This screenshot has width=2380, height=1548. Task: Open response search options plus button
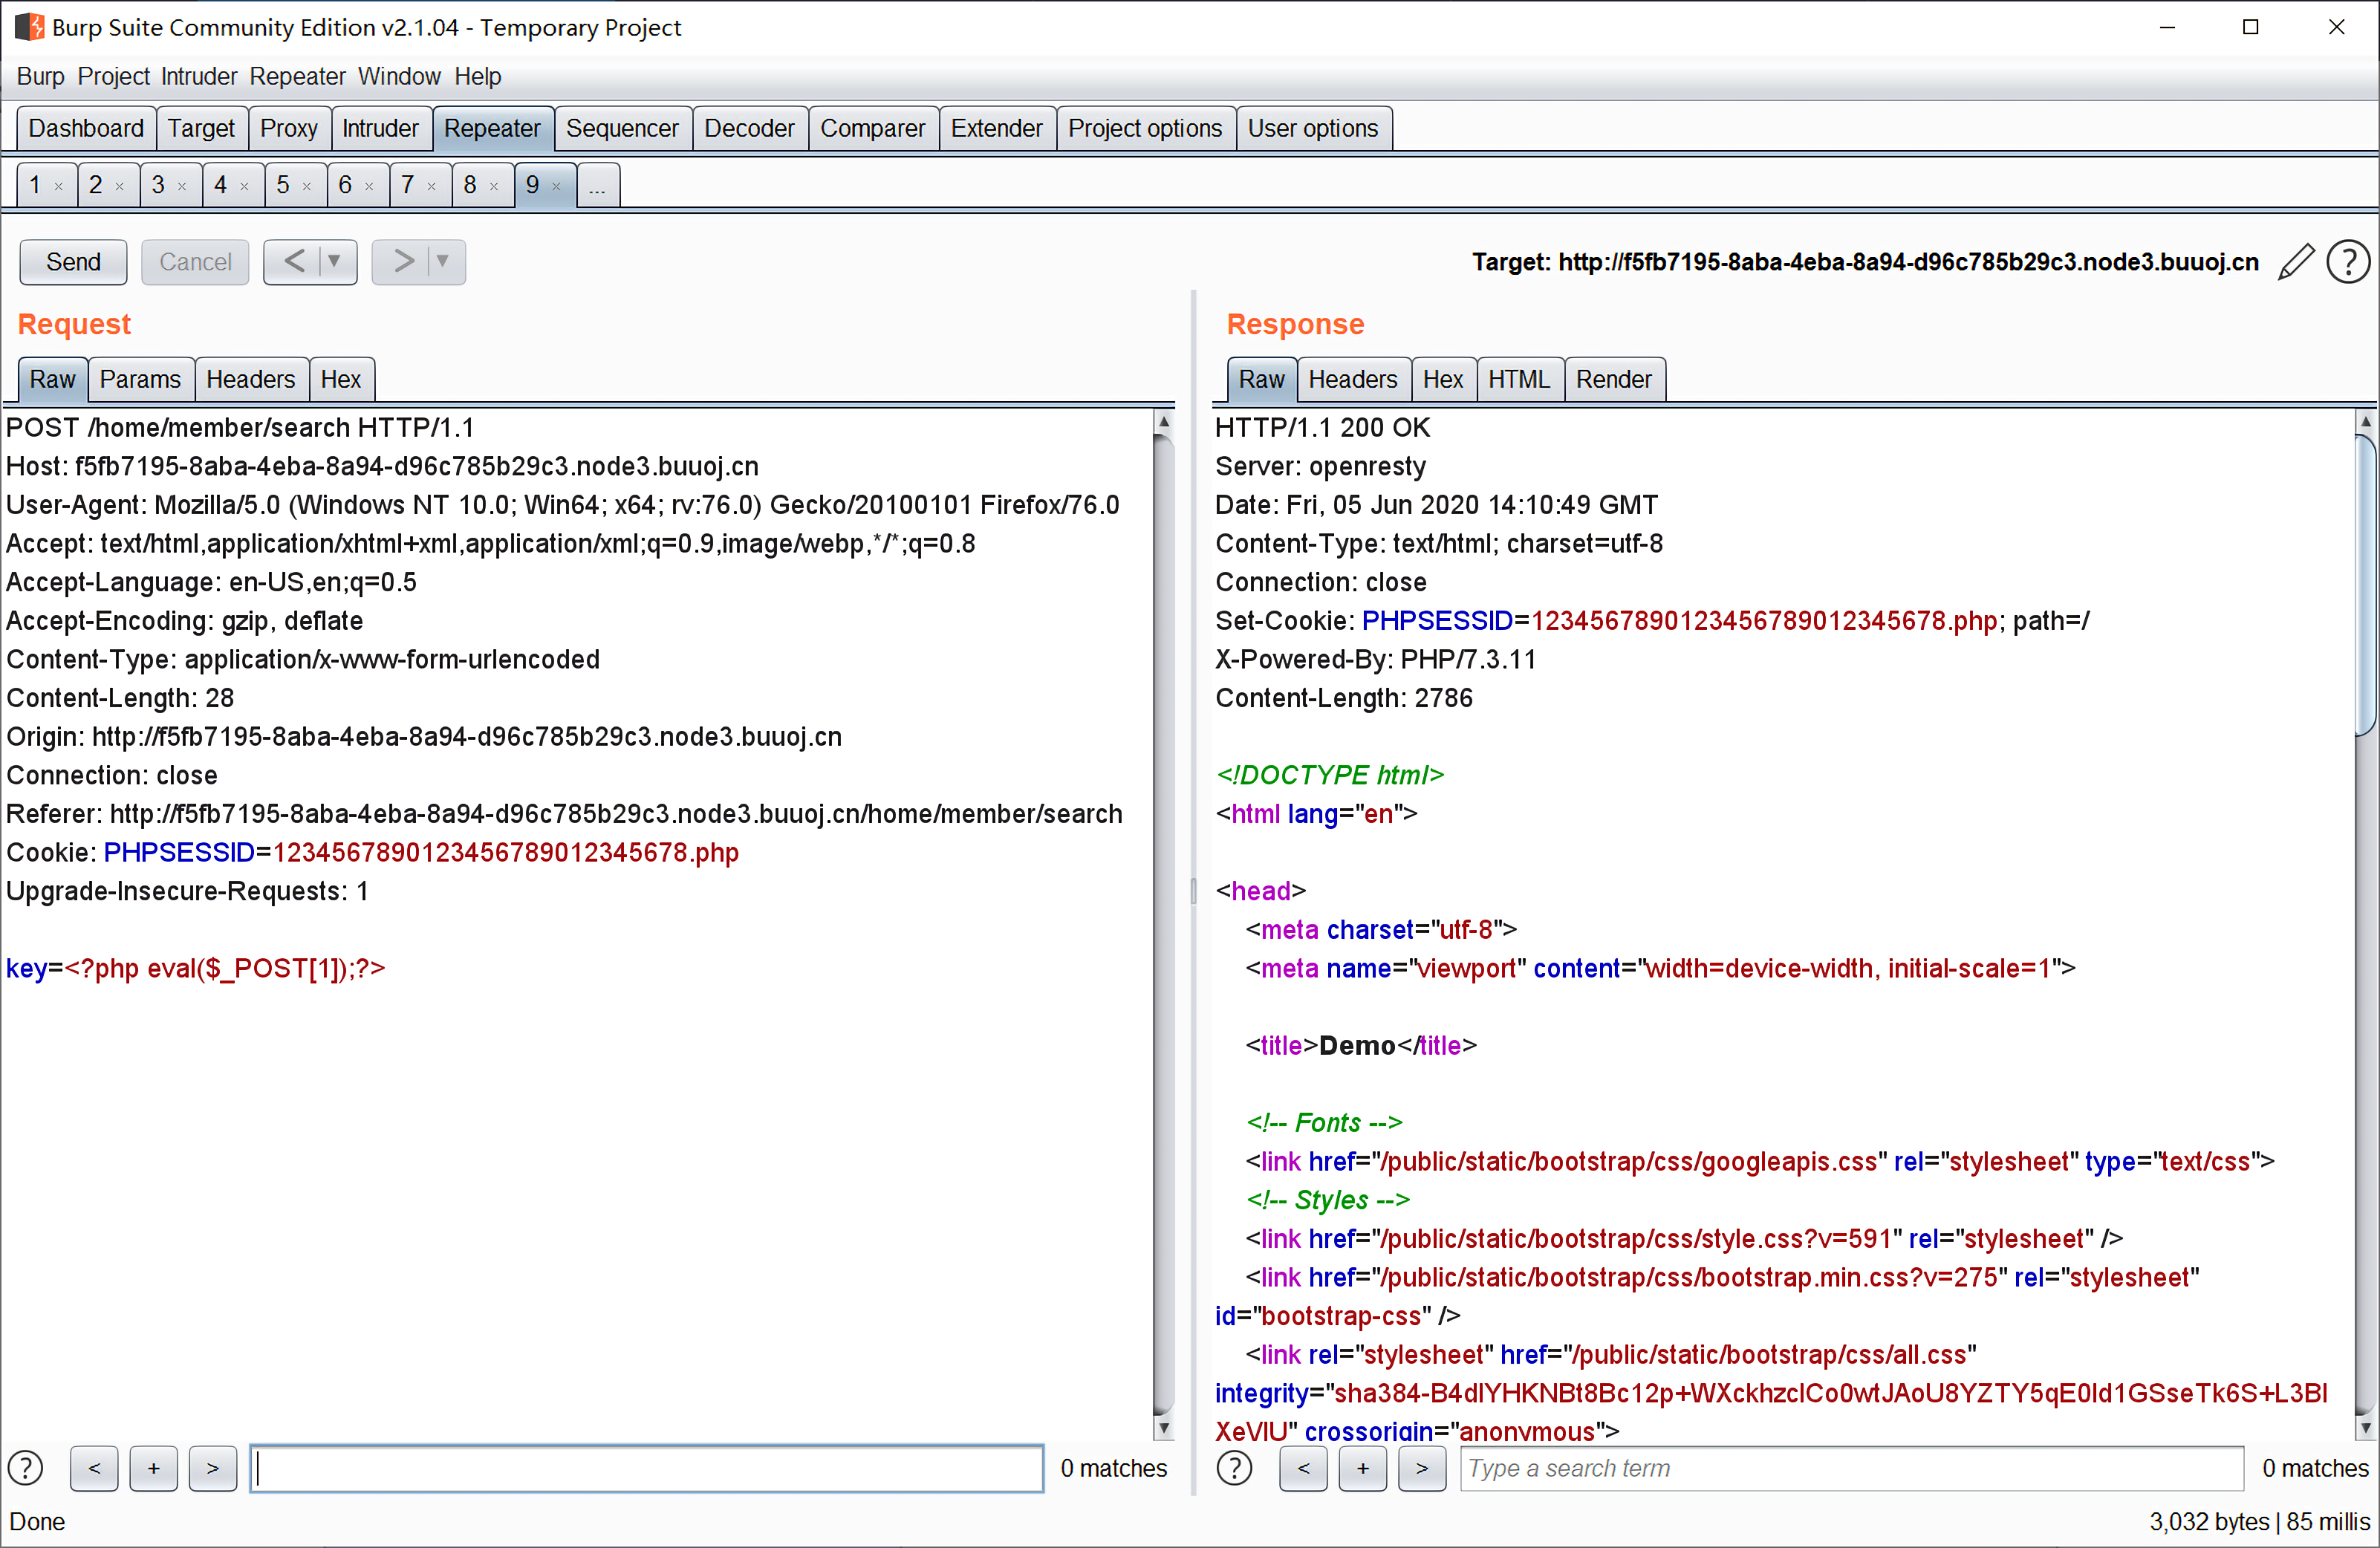click(x=1363, y=1468)
